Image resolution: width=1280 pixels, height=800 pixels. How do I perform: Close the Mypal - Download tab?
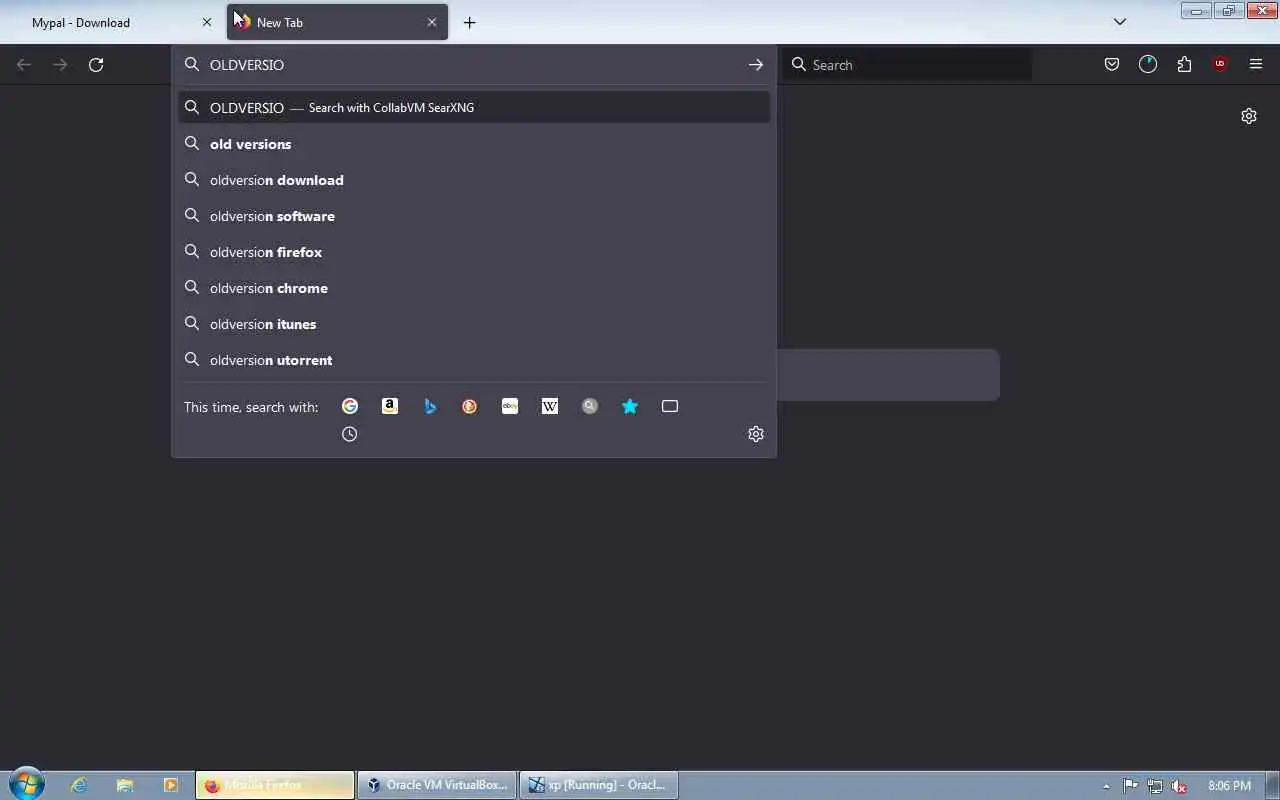point(207,22)
